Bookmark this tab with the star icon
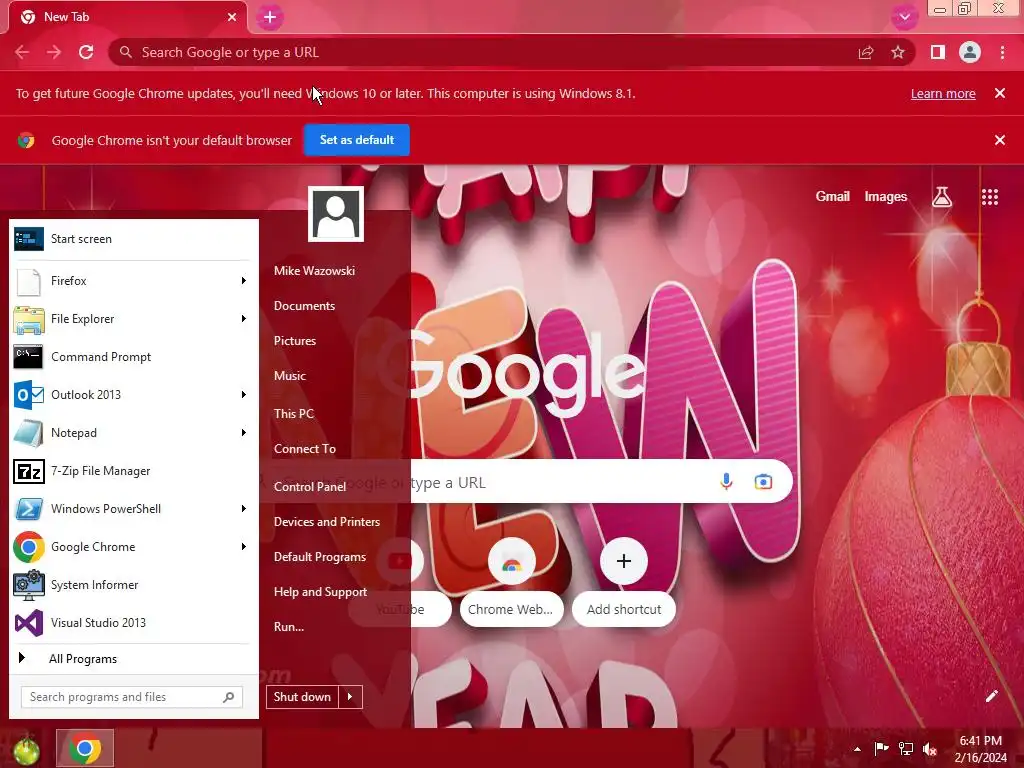 click(x=898, y=52)
